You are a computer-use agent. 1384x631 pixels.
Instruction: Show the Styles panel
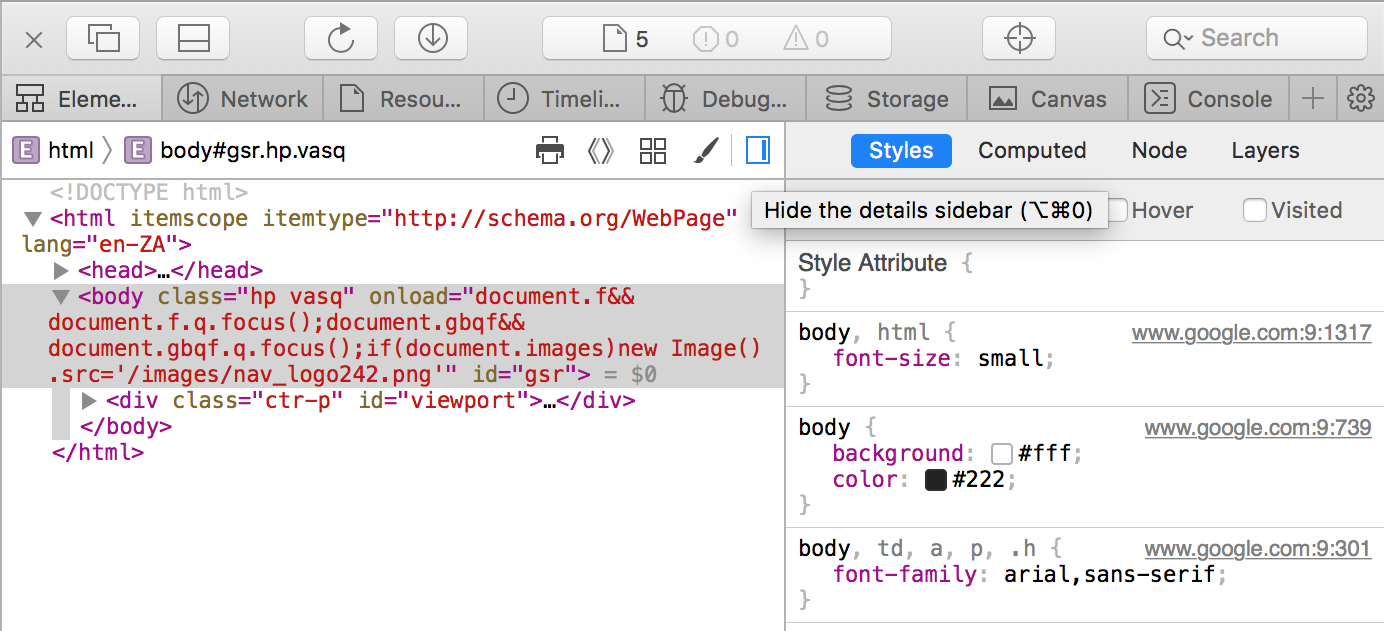pyautogui.click(x=901, y=151)
